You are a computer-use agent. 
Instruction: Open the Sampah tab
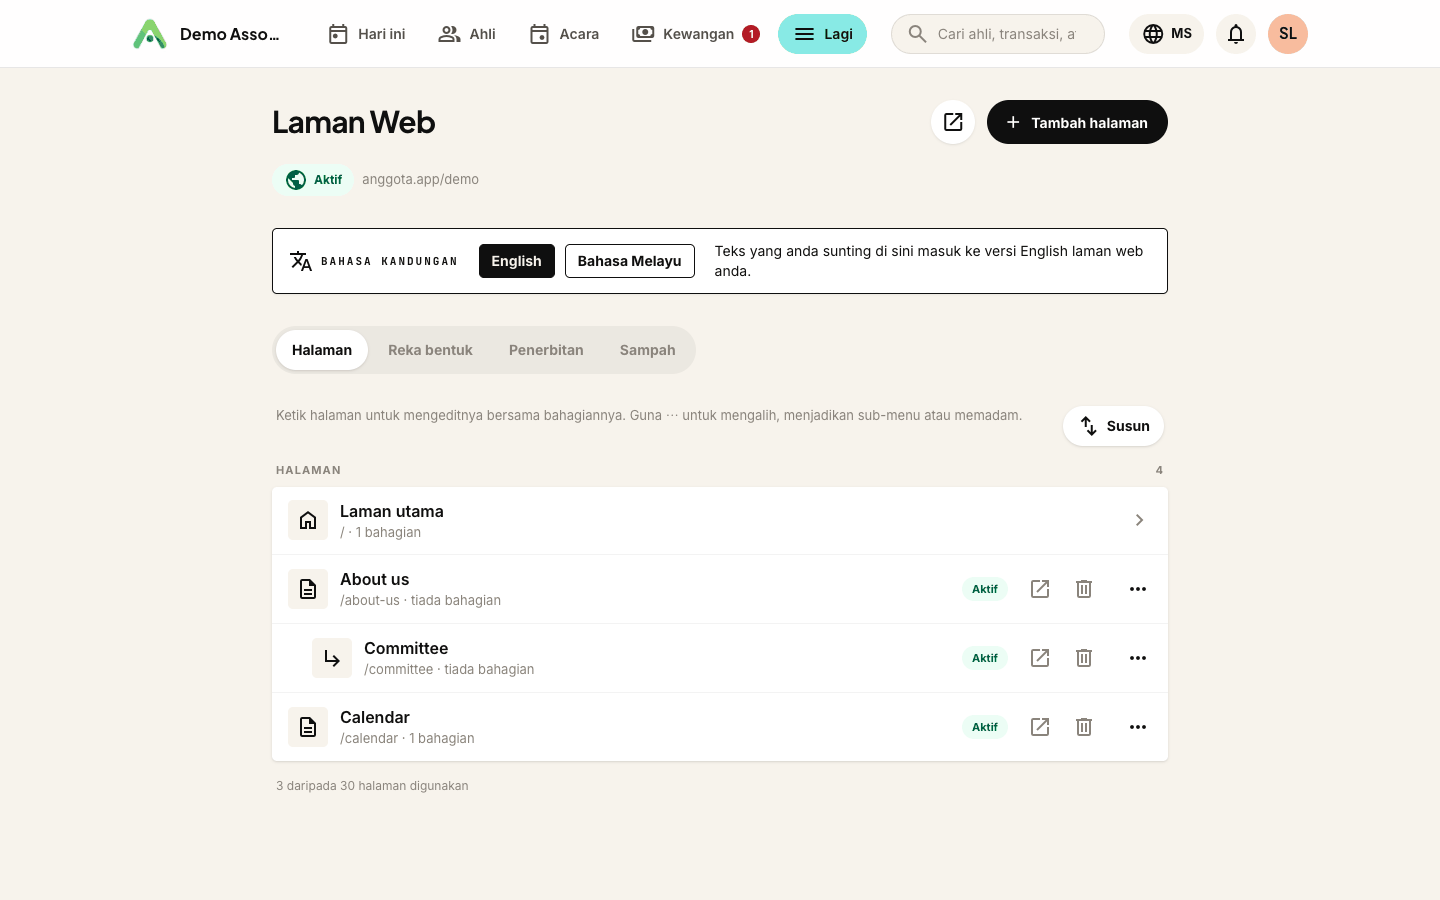[x=647, y=350]
